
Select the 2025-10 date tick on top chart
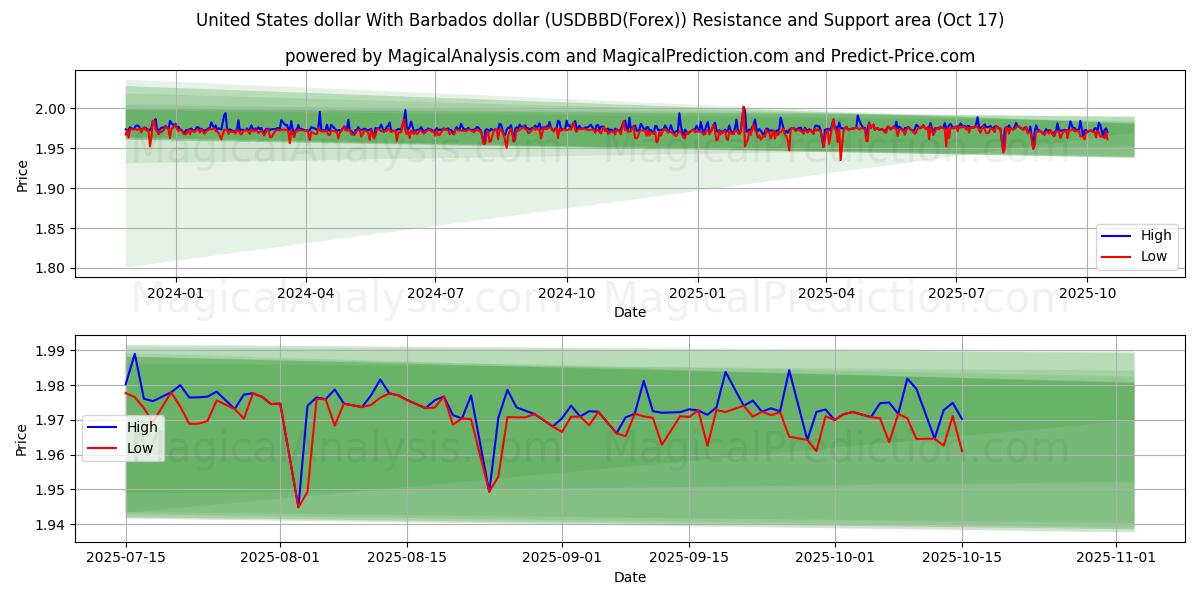1087,293
